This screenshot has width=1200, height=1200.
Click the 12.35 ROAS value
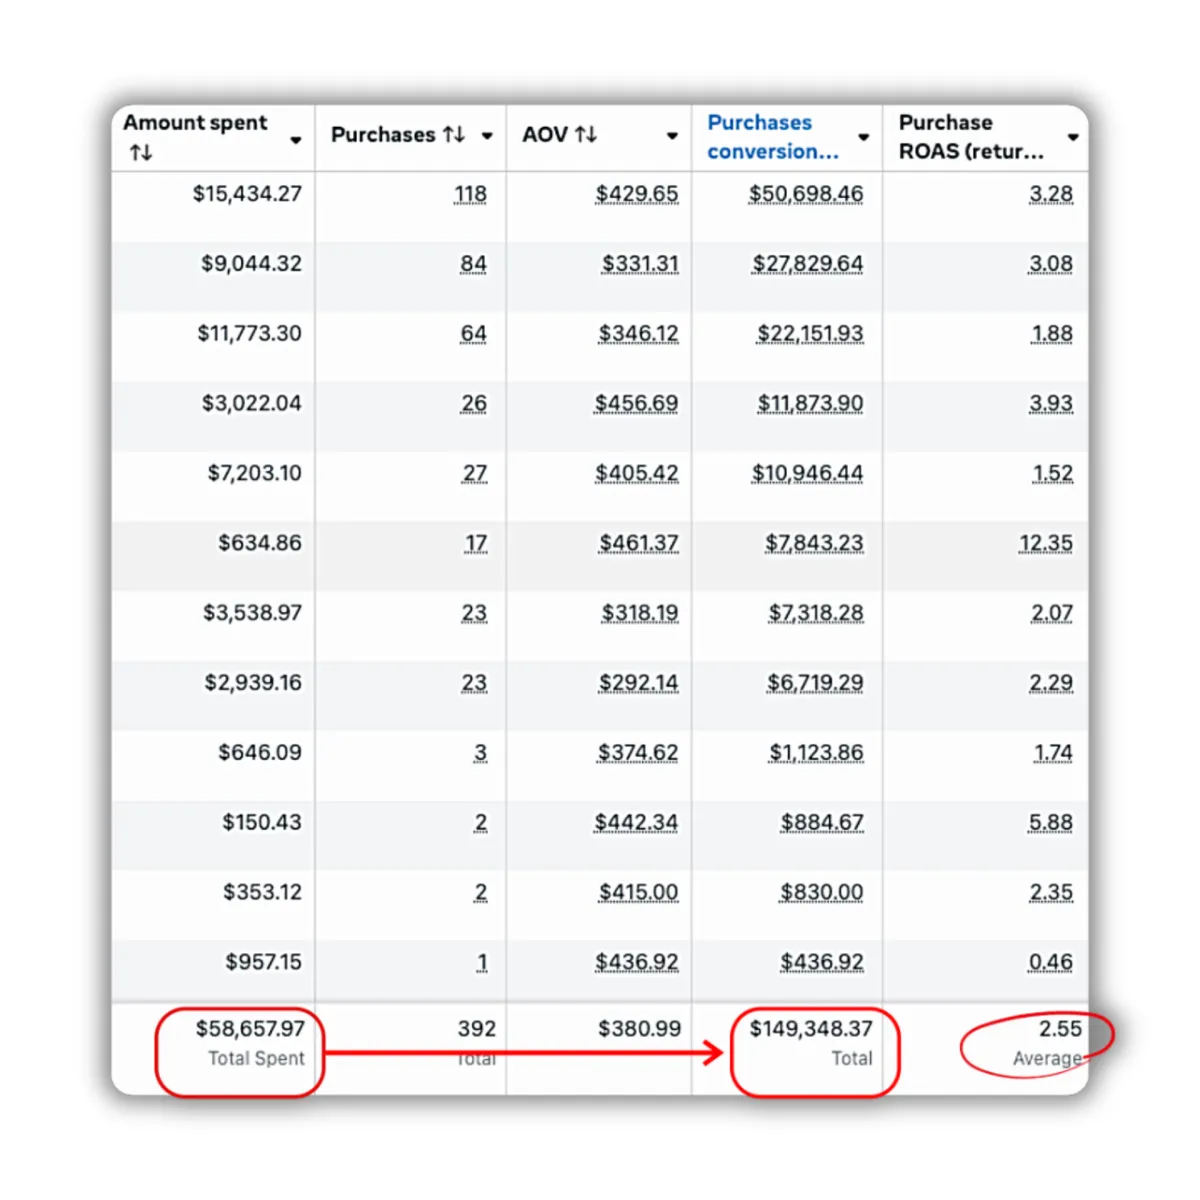coord(1046,543)
